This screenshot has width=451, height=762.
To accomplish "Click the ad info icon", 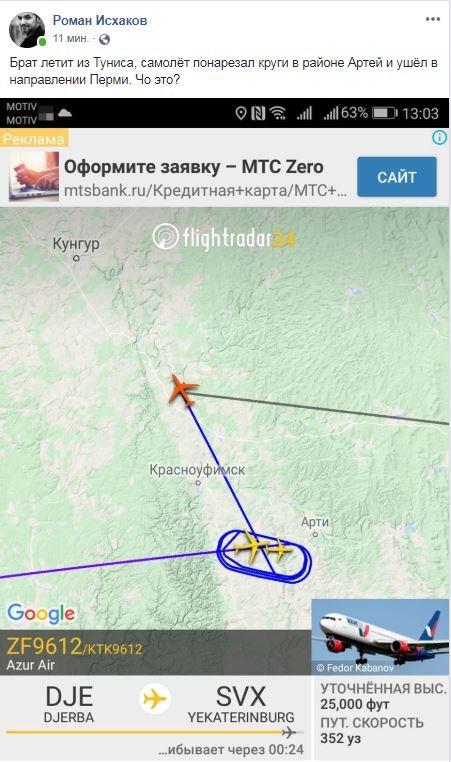I will tap(439, 138).
